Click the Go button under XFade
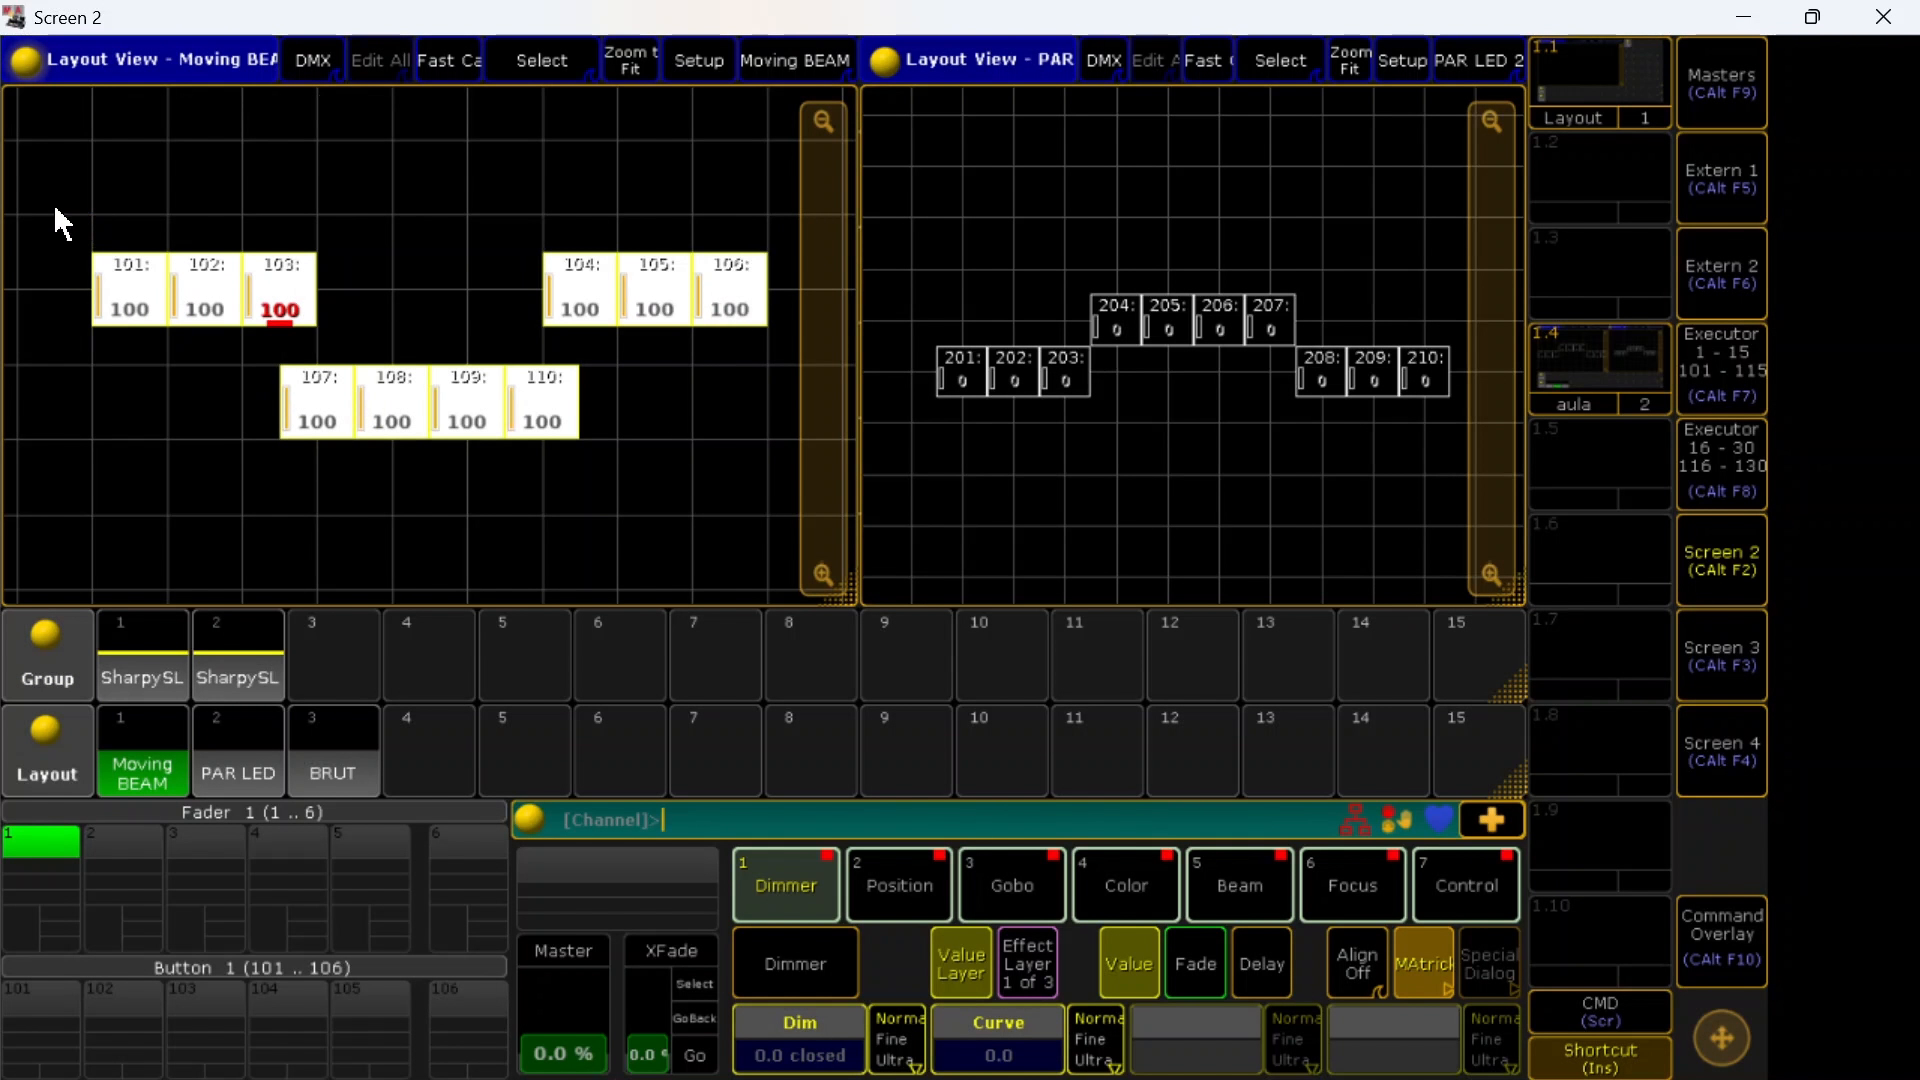1920x1080 pixels. [694, 1055]
